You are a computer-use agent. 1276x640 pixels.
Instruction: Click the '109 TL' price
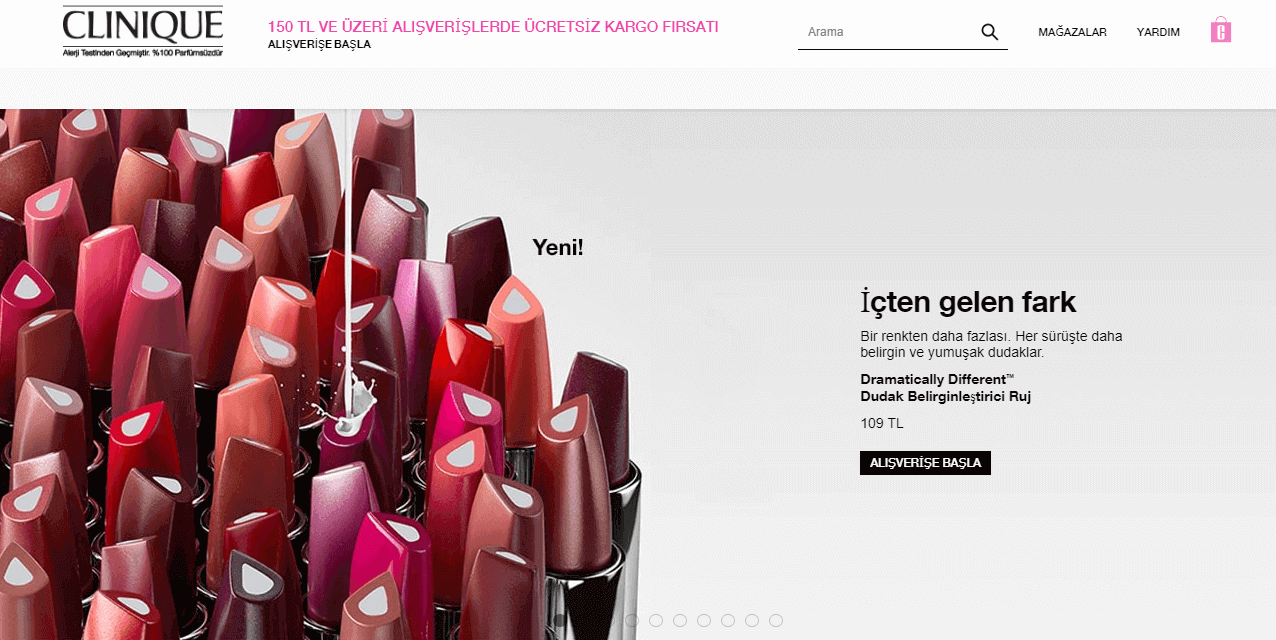(882, 423)
